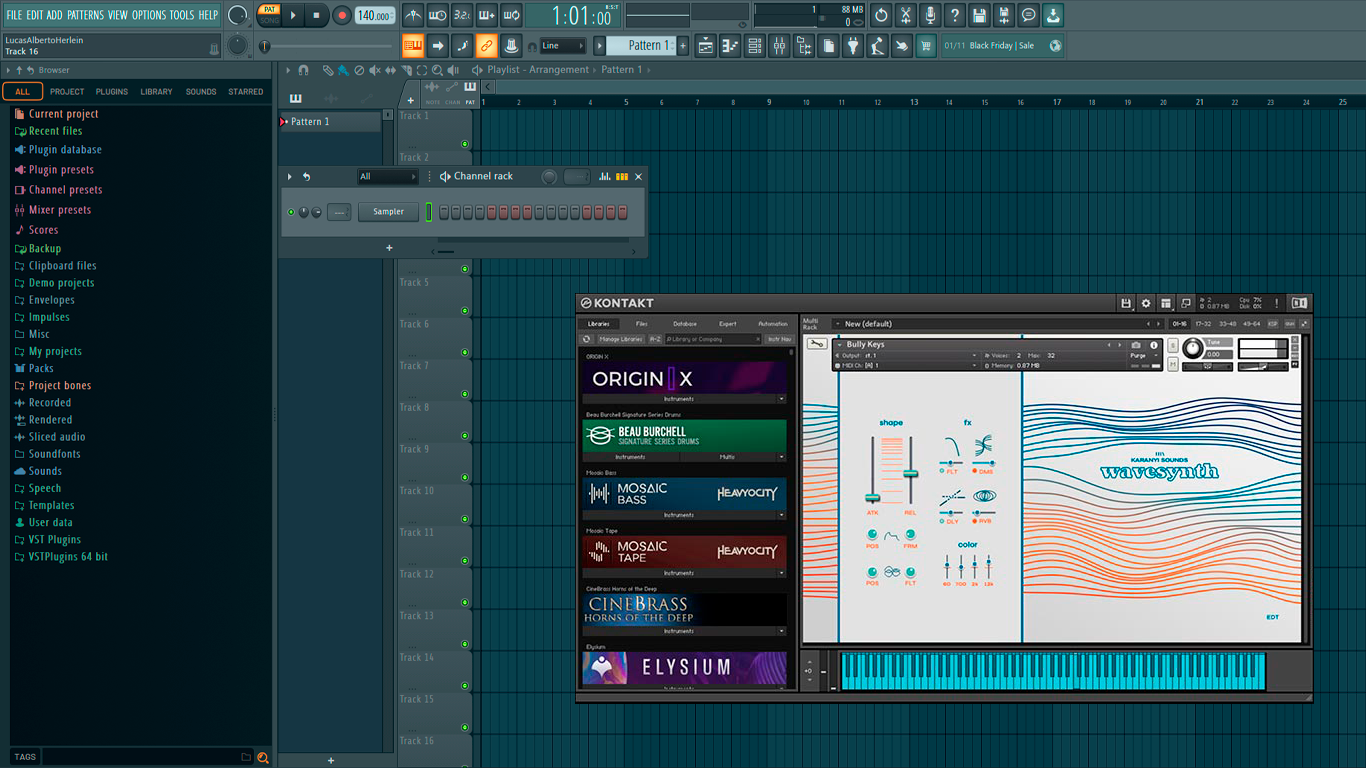Viewport: 1366px width, 768px height.
Task: Adjust the REL slider in wavesynth
Action: coord(910,473)
